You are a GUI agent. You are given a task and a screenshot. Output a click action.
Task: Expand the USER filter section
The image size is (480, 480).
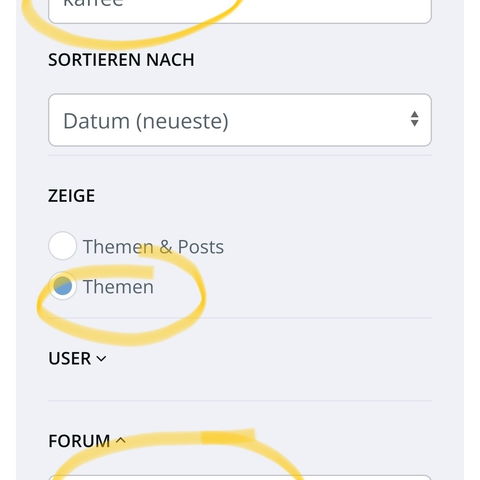click(x=77, y=359)
